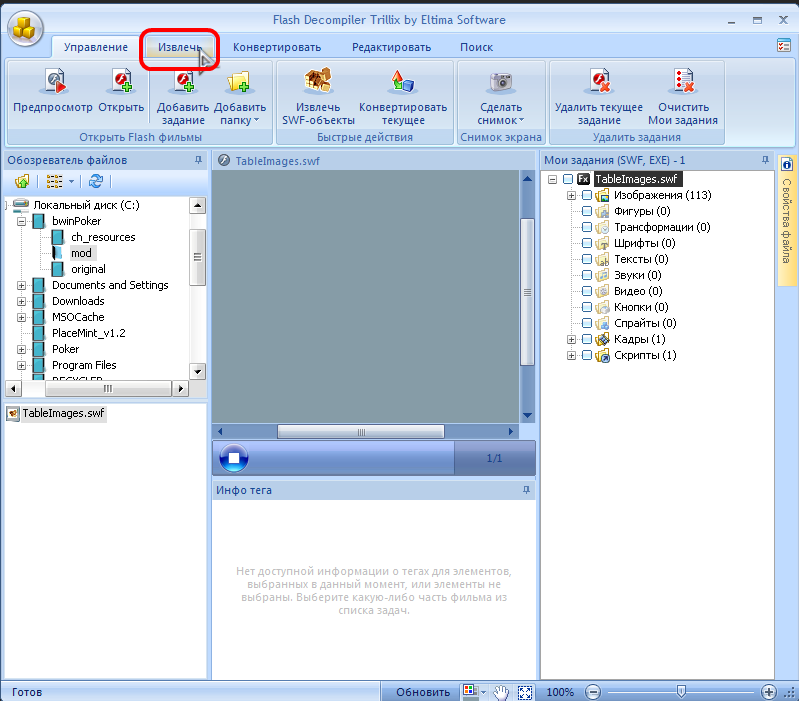The width and height of the screenshot is (799, 701).
Task: Expand the Downloads folder
Action: (x=21, y=301)
